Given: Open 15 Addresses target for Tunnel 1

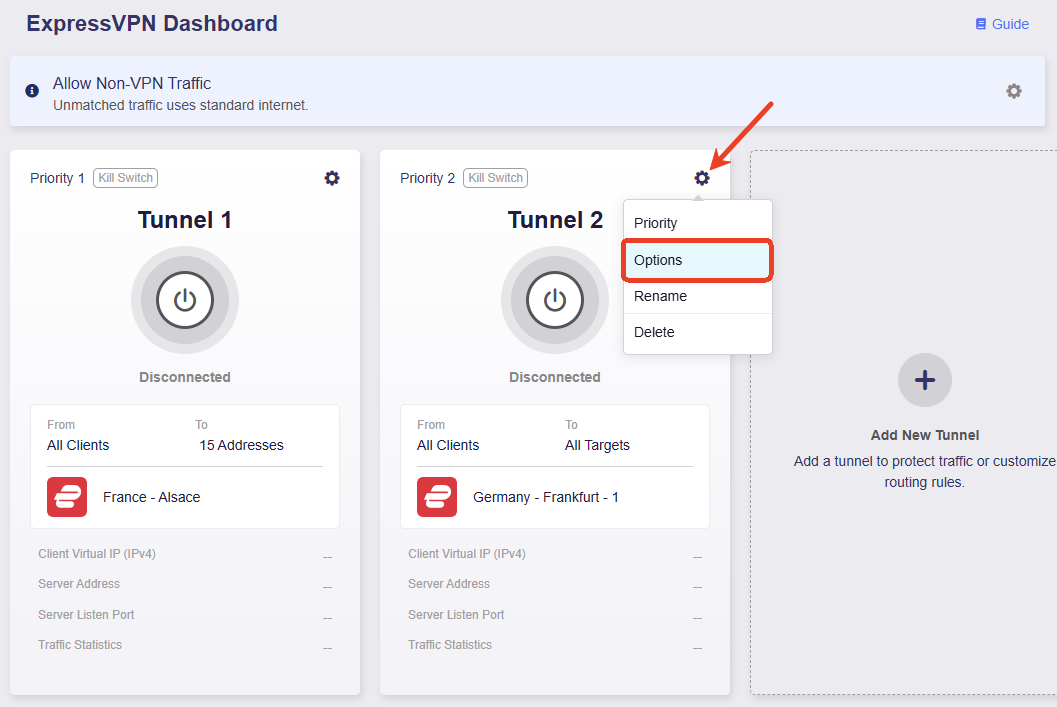Looking at the screenshot, I should click(x=241, y=445).
